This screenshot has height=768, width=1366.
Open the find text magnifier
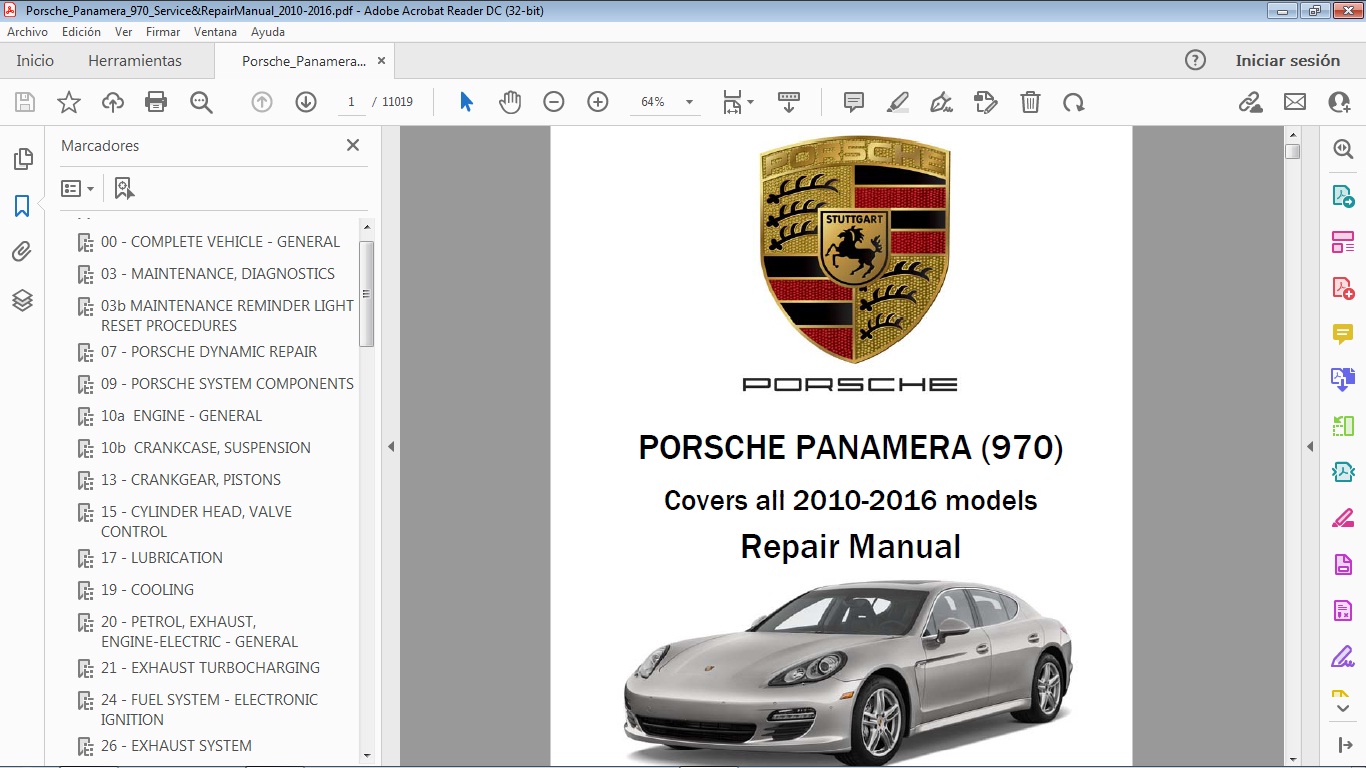pos(202,102)
